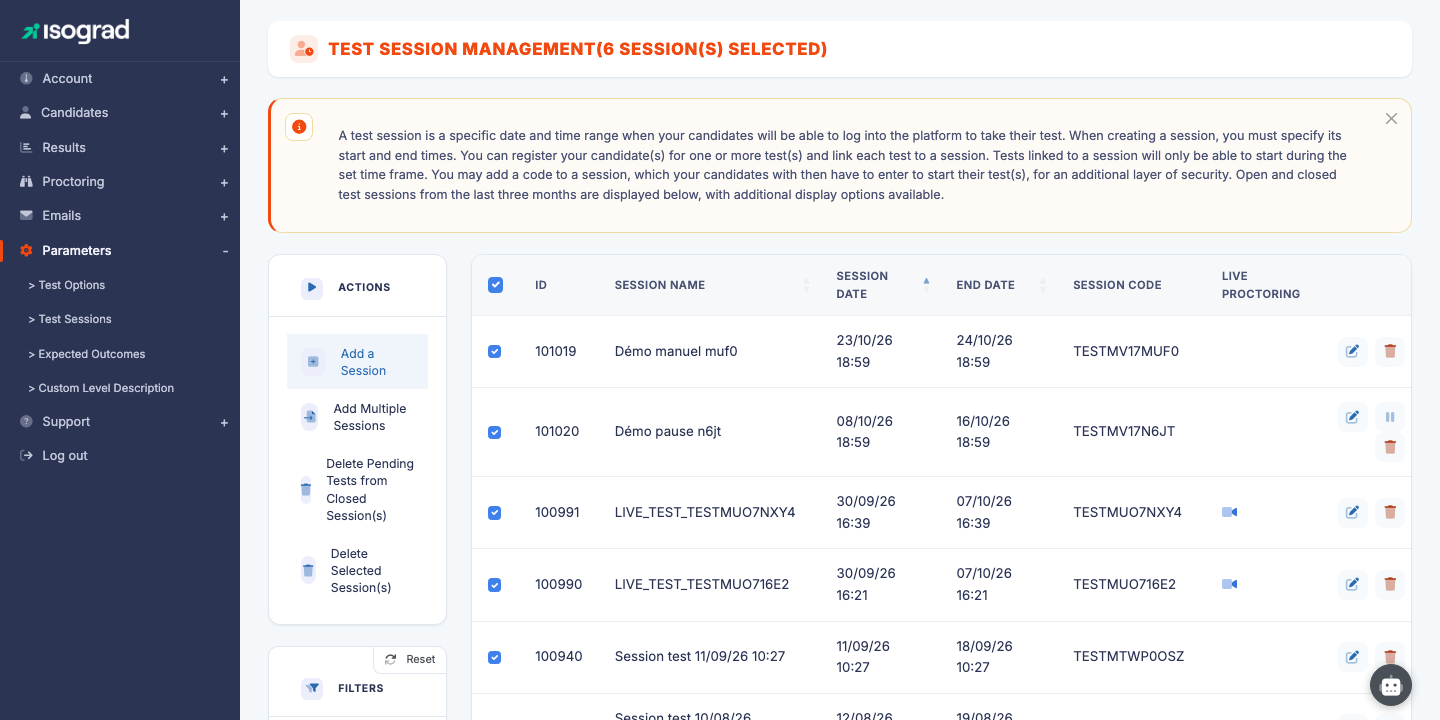Expand the Candidates sidebar menu
The height and width of the screenshot is (720, 1440).
[120, 113]
